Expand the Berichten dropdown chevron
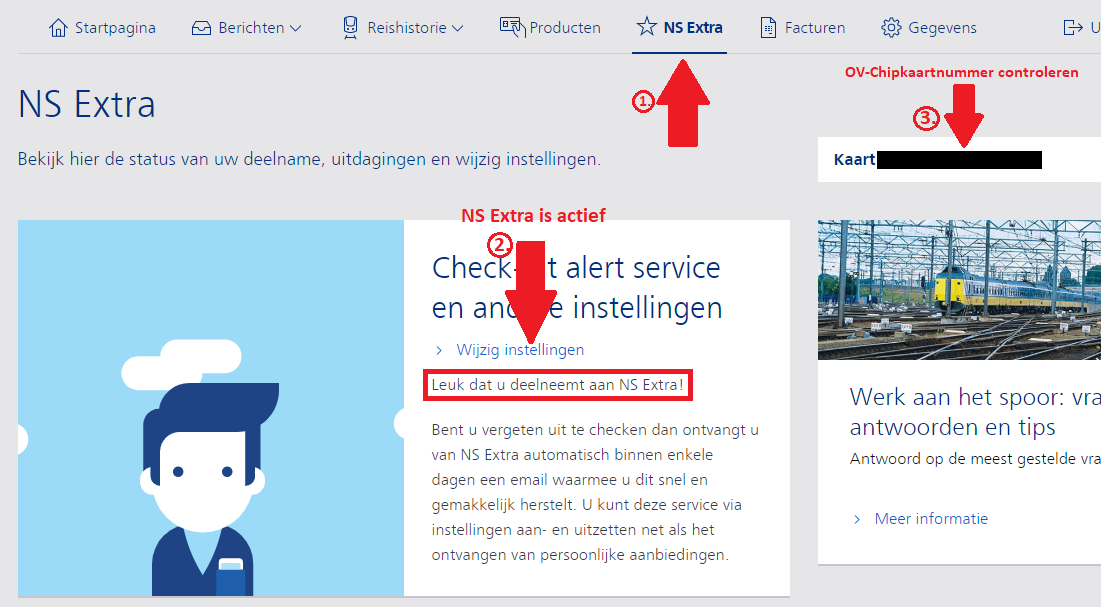 [x=296, y=28]
